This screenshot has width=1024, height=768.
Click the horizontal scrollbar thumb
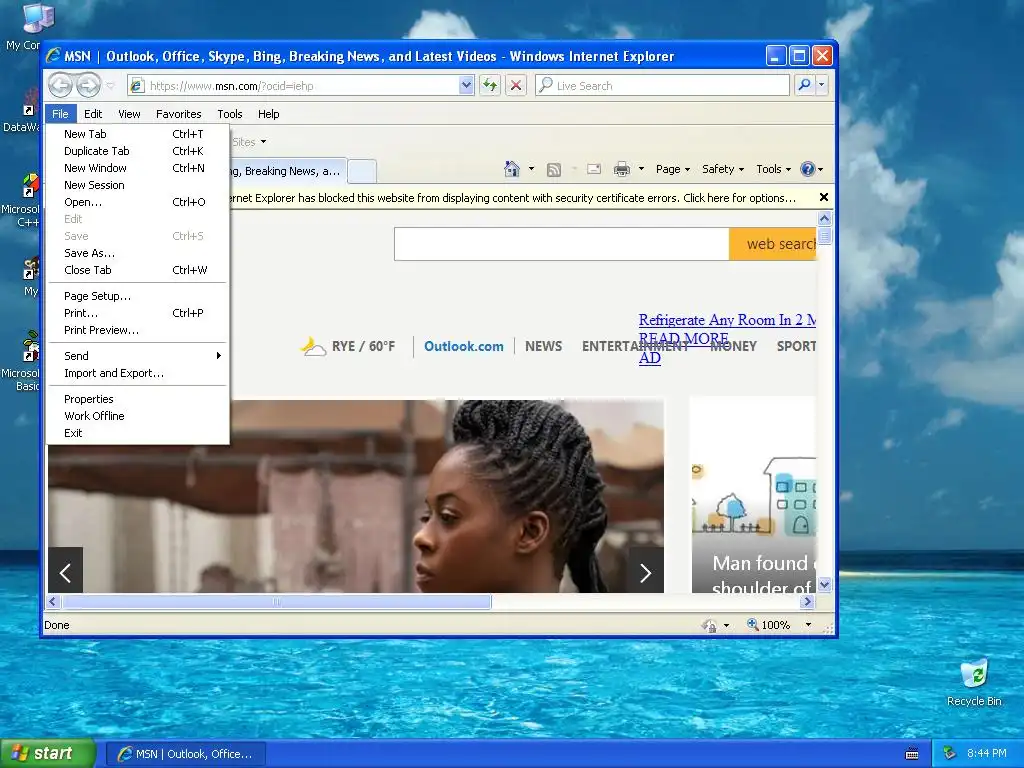(277, 601)
